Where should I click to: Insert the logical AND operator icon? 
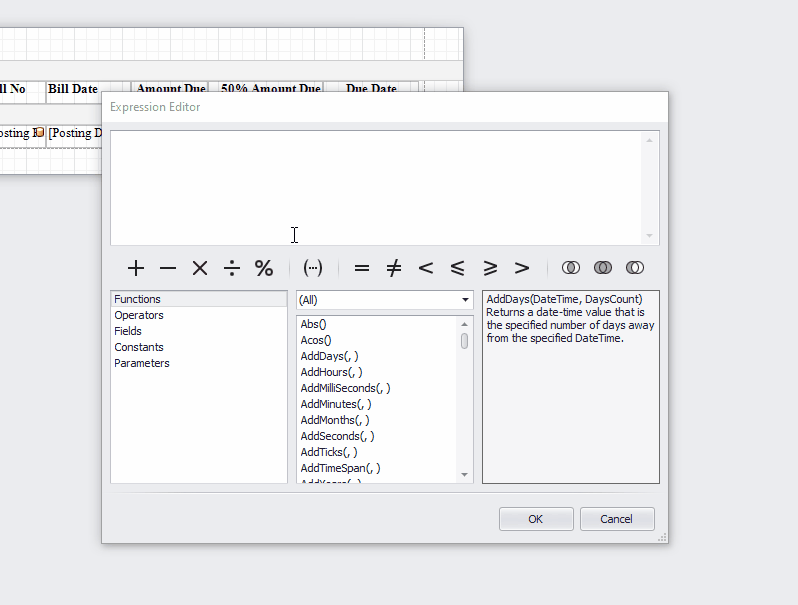click(x=571, y=268)
